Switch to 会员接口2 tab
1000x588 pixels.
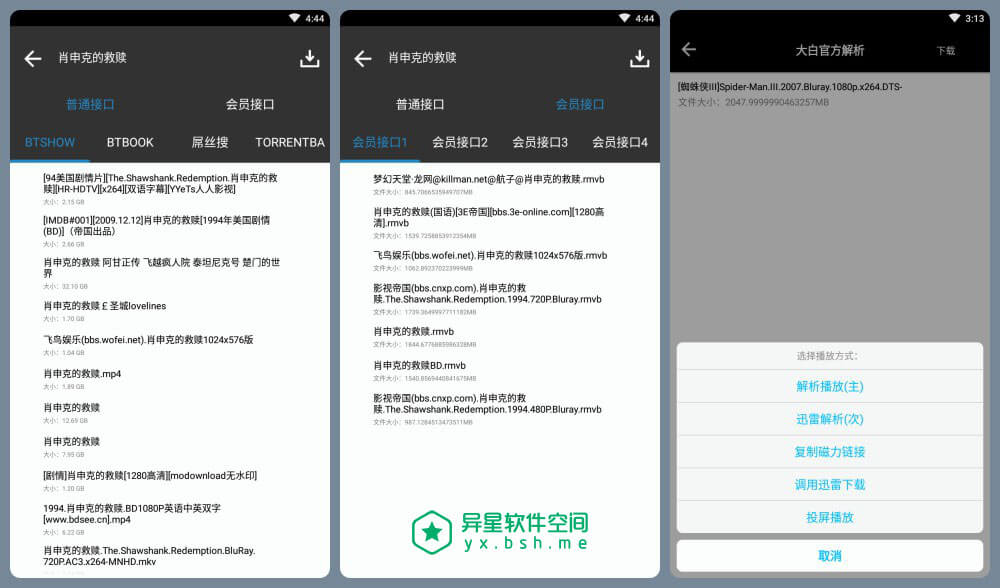pos(460,142)
